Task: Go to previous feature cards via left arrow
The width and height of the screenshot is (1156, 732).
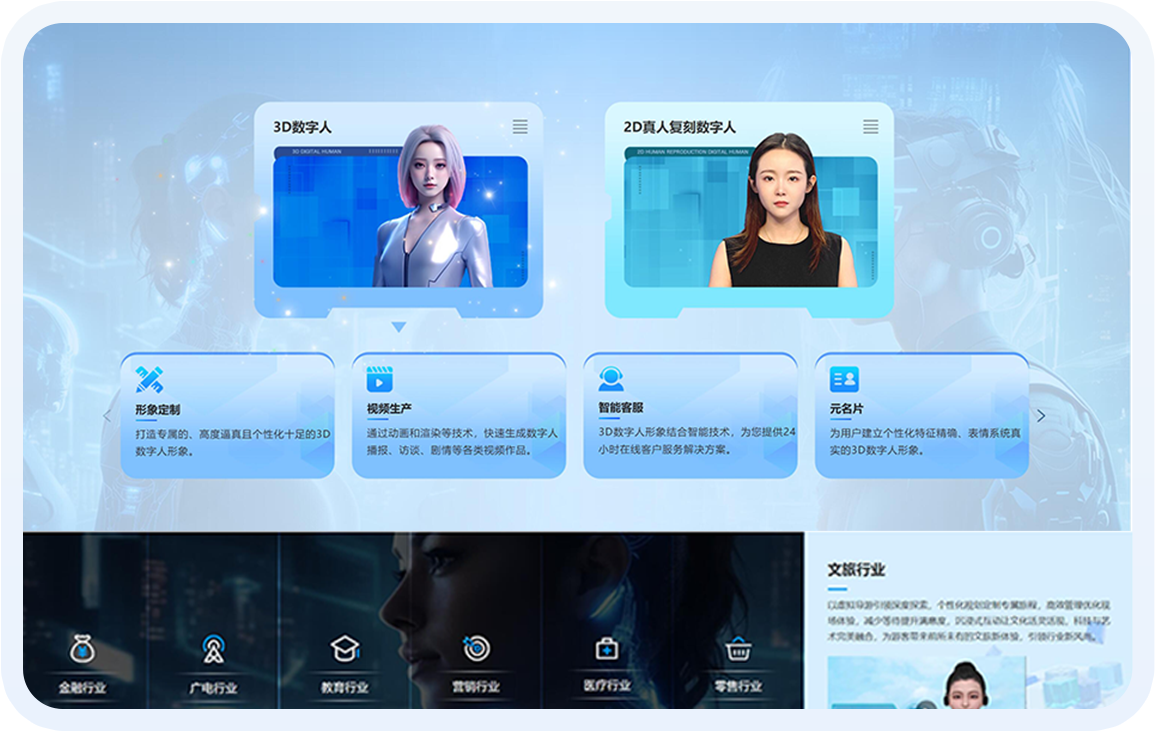Action: 108,416
